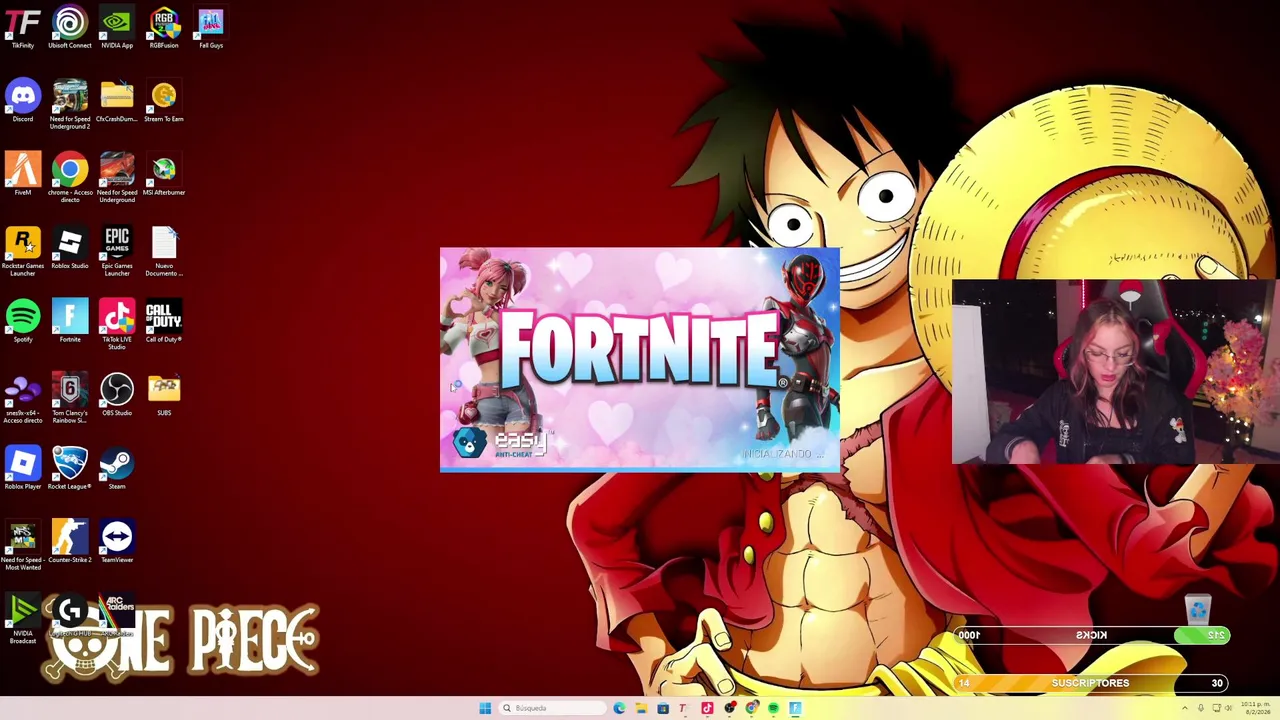
Task: Select the Counter-Strike 2 shortcut
Action: pyautogui.click(x=70, y=542)
